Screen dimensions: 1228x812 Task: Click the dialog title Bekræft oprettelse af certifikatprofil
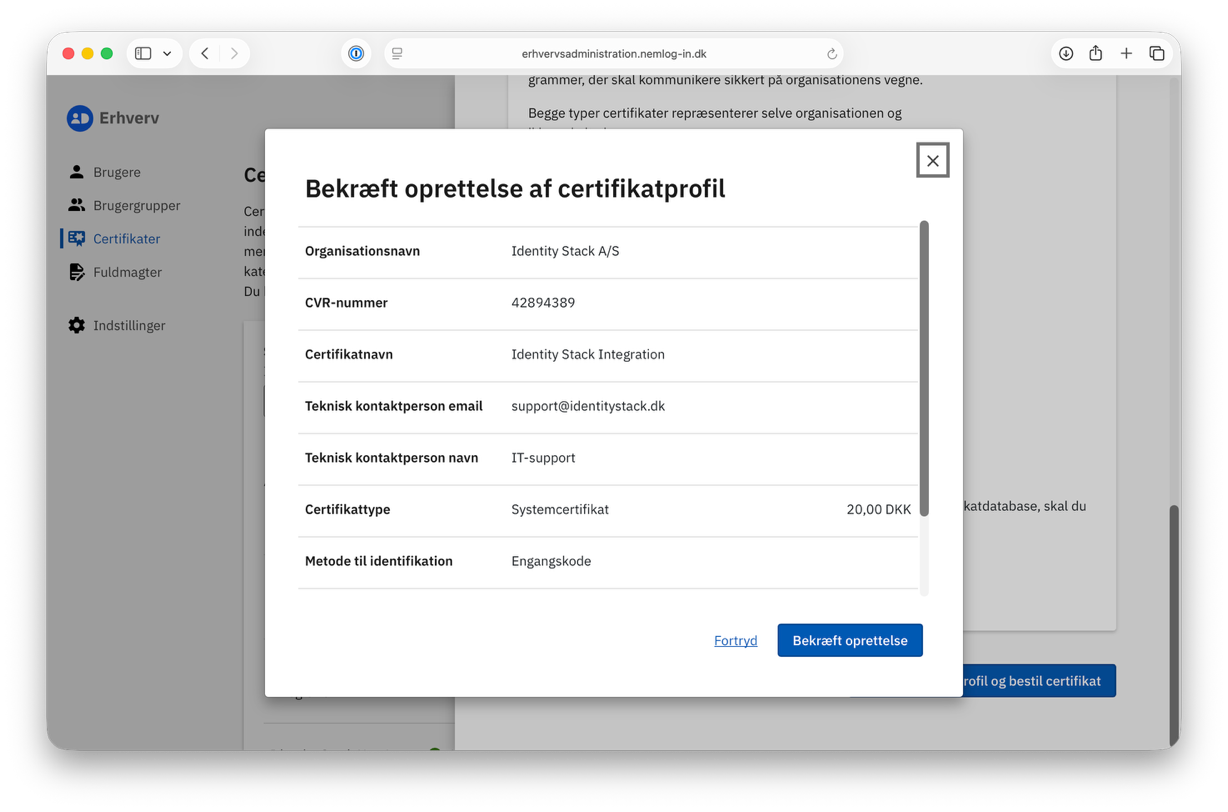[515, 188]
